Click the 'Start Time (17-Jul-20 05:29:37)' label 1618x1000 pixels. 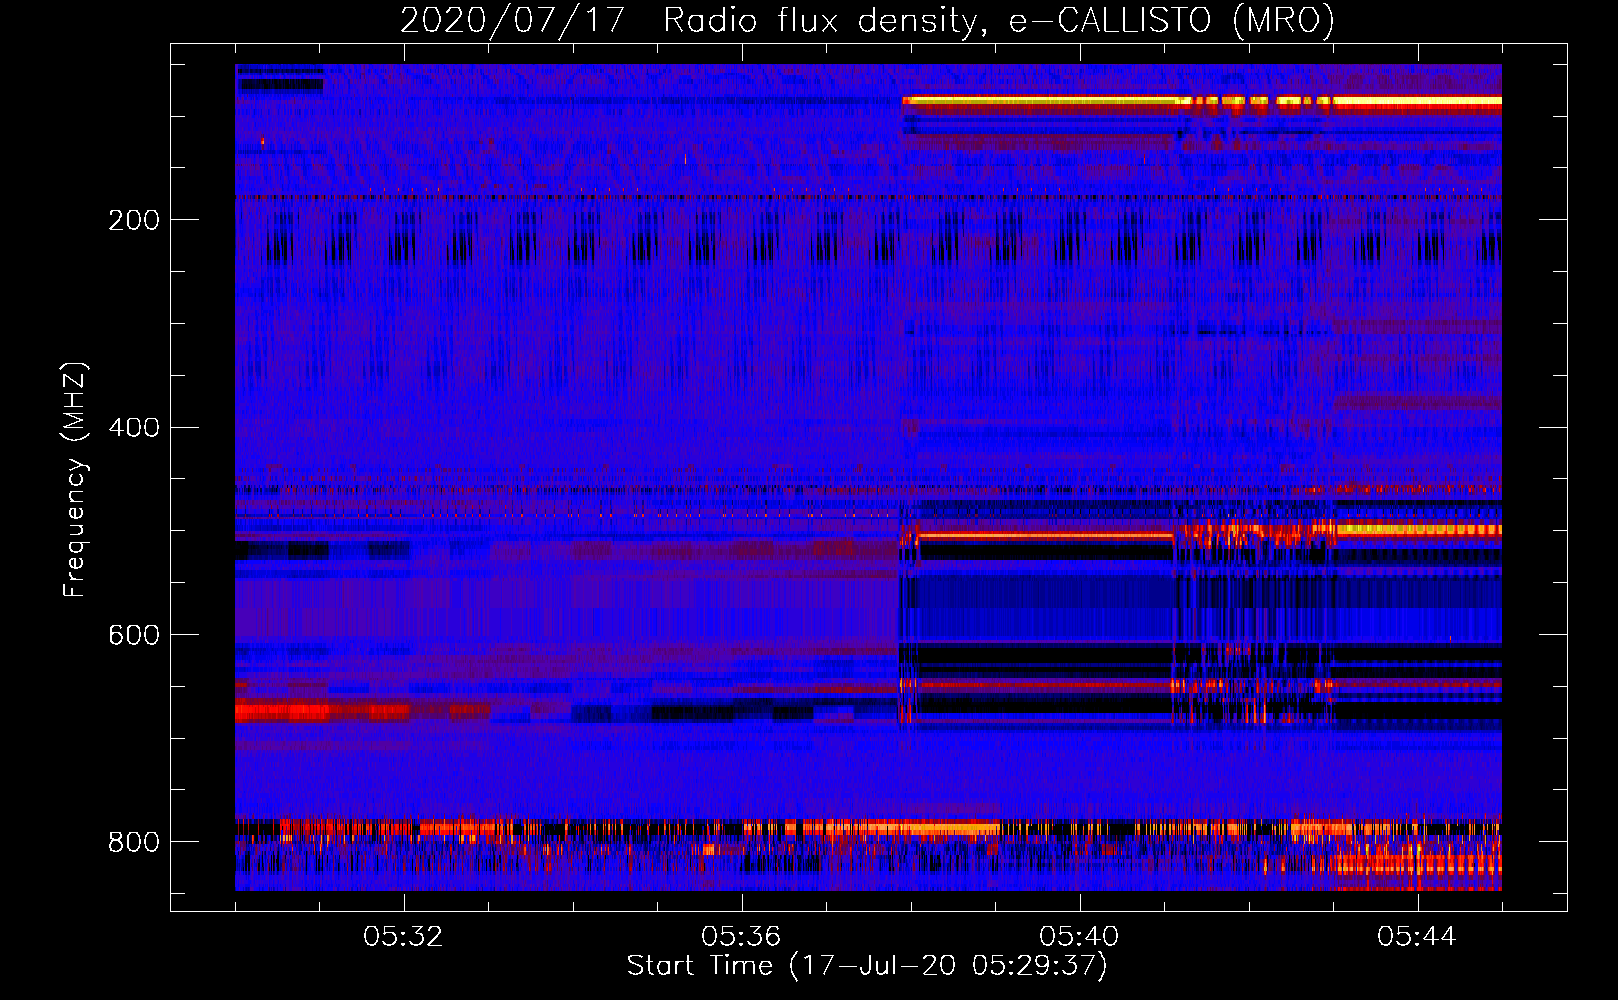pos(867,966)
